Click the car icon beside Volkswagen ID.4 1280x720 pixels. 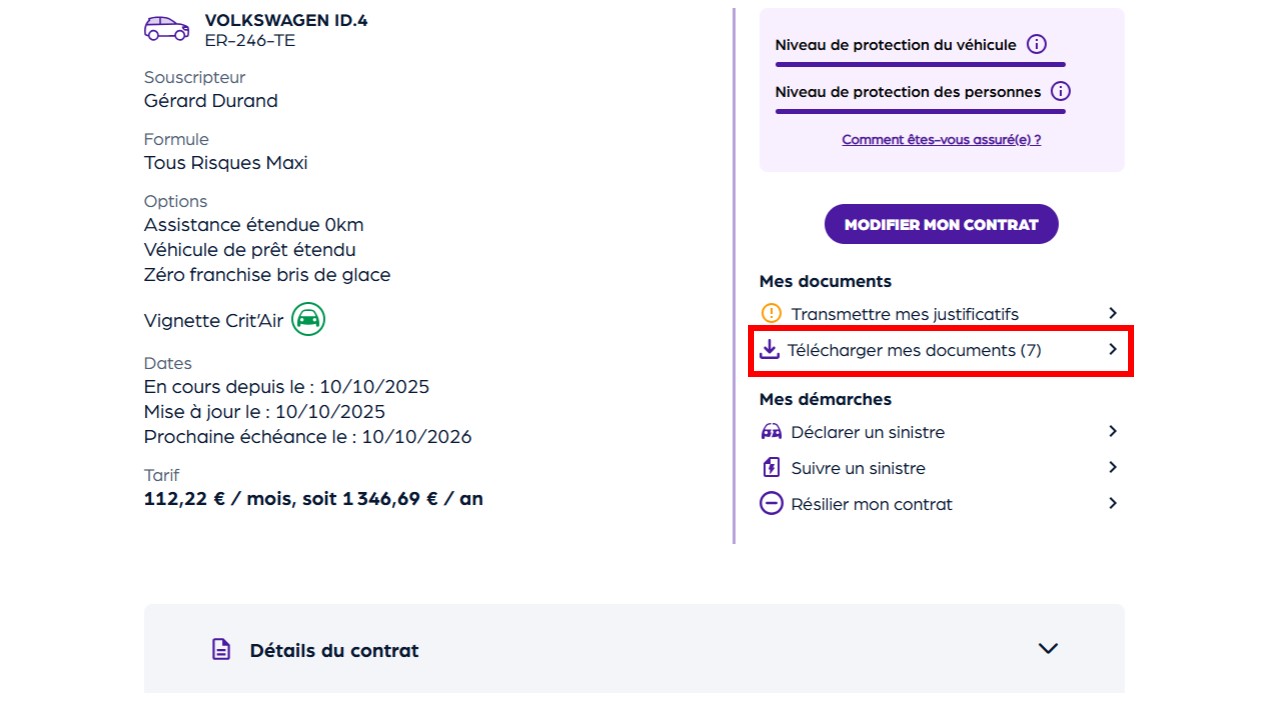click(166, 29)
